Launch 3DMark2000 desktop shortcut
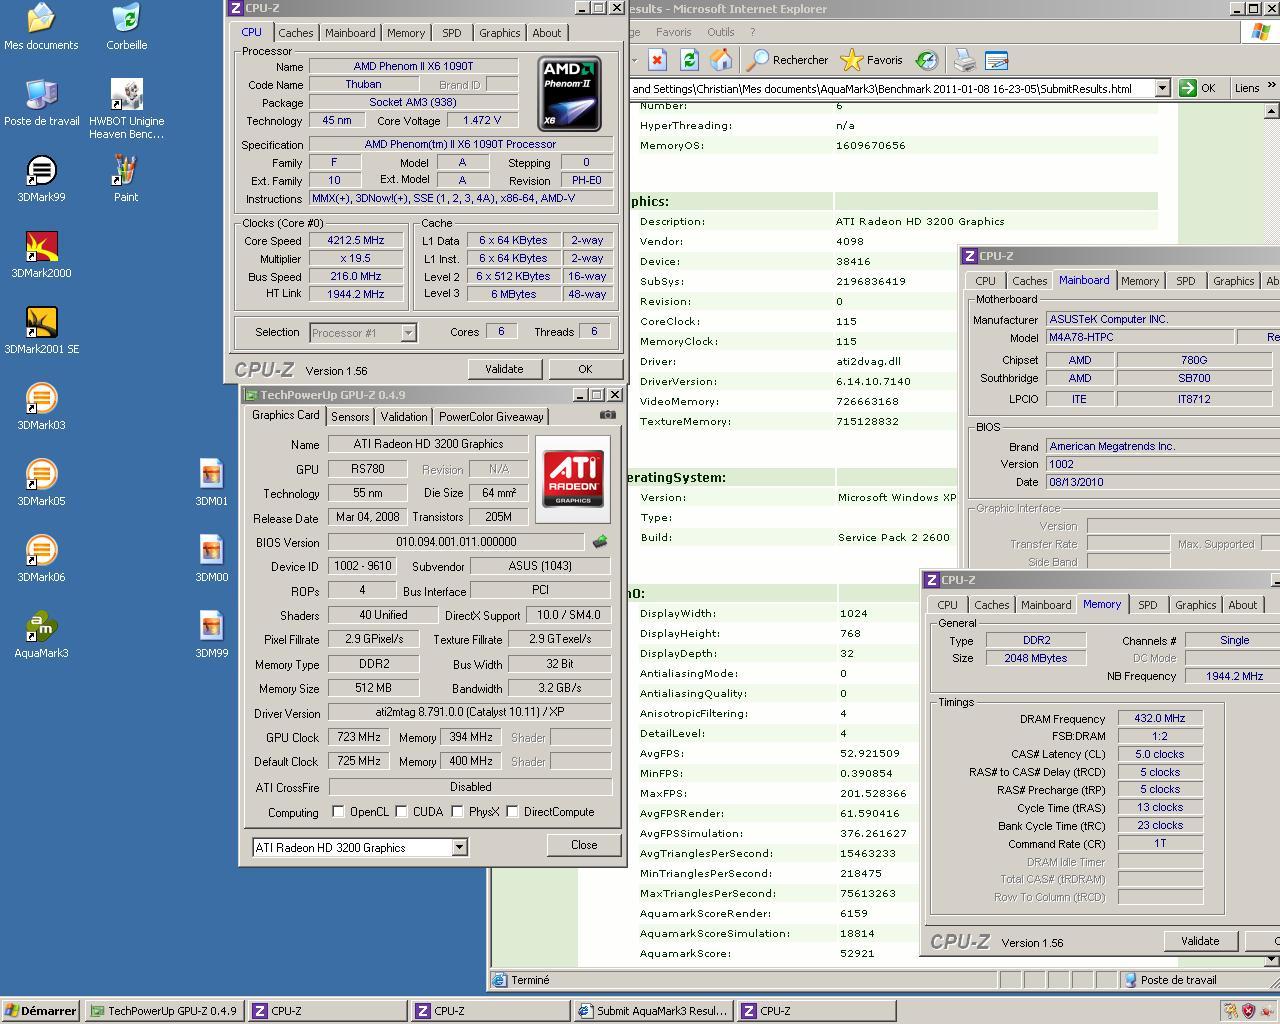The image size is (1280, 1024). pos(41,255)
